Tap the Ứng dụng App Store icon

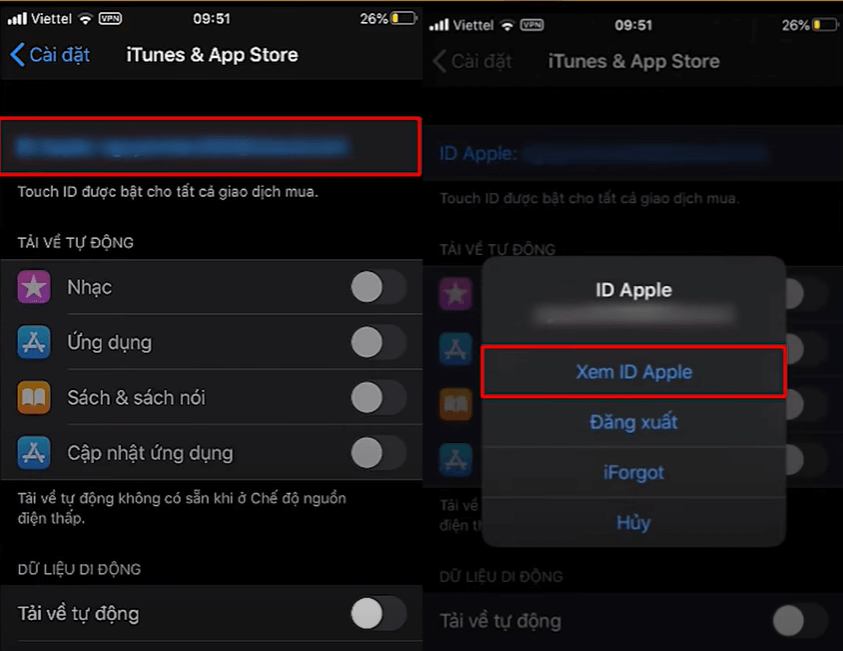pyautogui.click(x=34, y=342)
